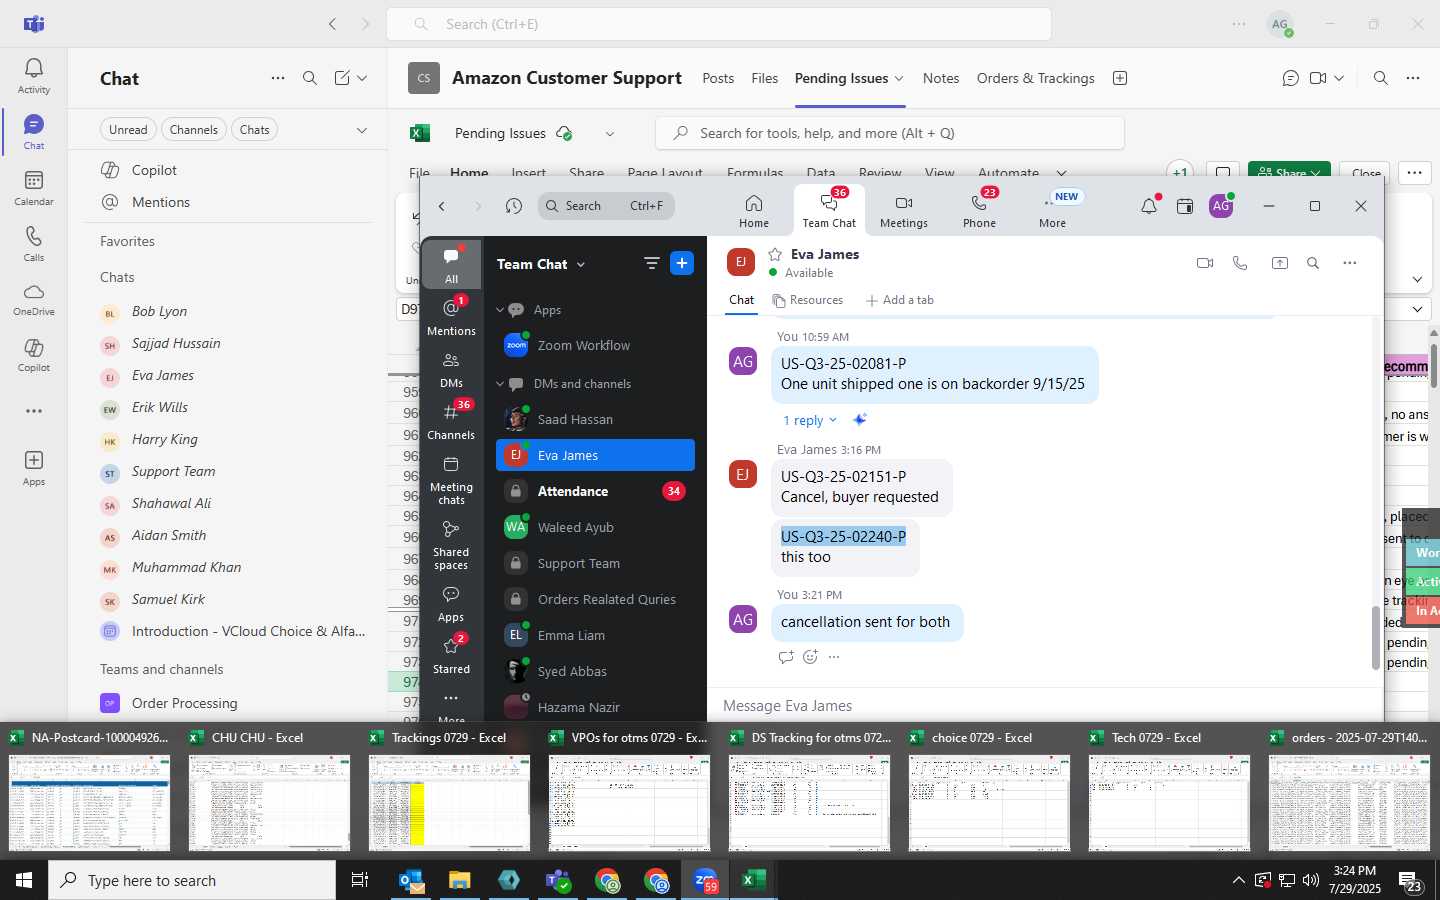
Task: Toggle the Channels filter pill
Action: [193, 129]
